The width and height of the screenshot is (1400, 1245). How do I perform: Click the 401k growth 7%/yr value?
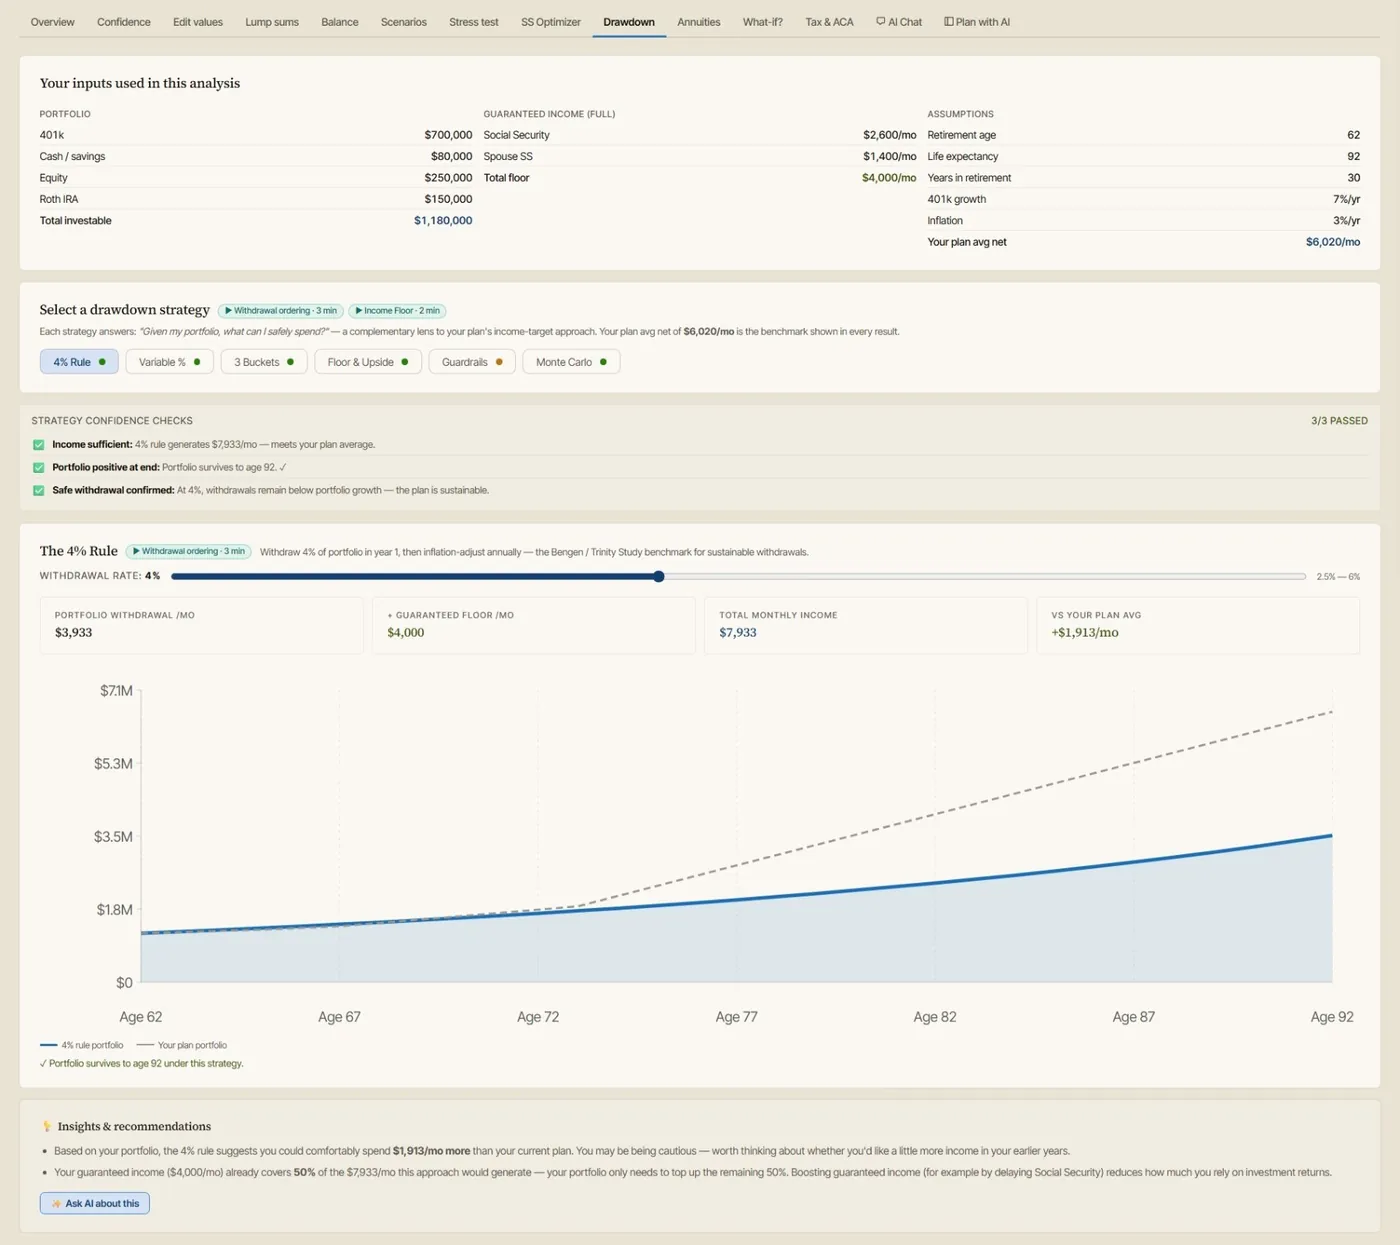(x=1346, y=199)
